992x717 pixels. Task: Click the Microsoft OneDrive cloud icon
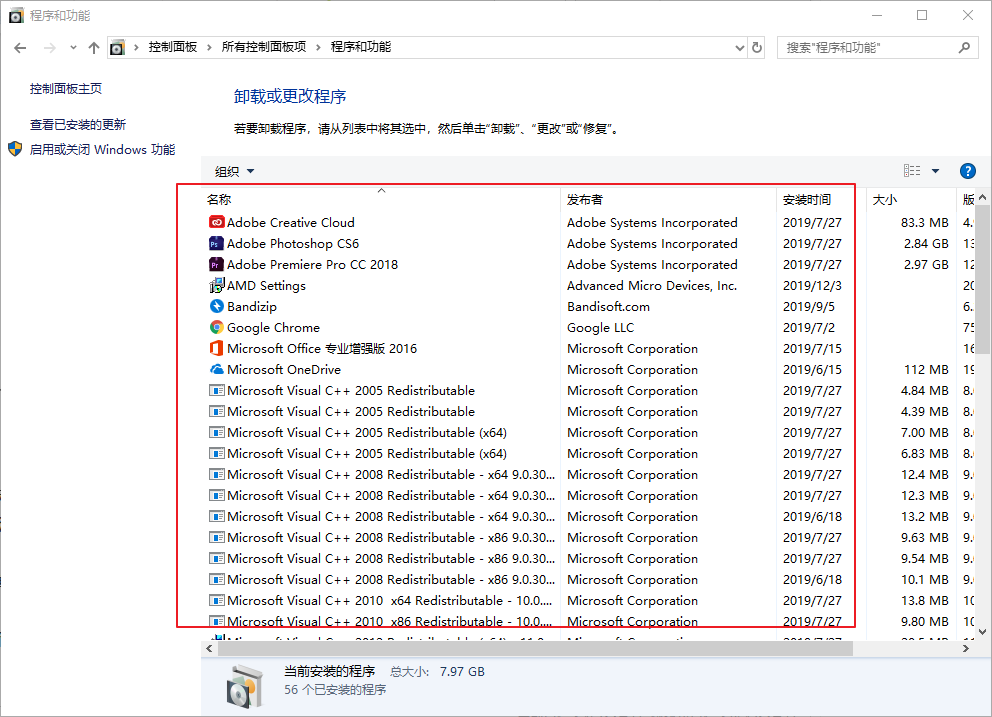tap(216, 370)
